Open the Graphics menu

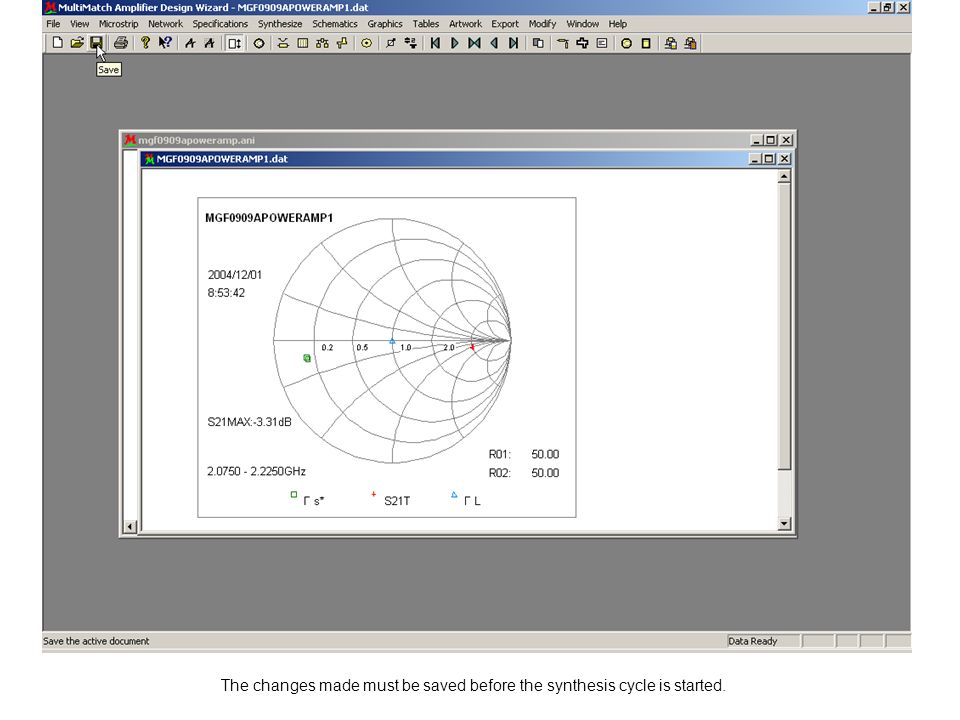tap(385, 24)
